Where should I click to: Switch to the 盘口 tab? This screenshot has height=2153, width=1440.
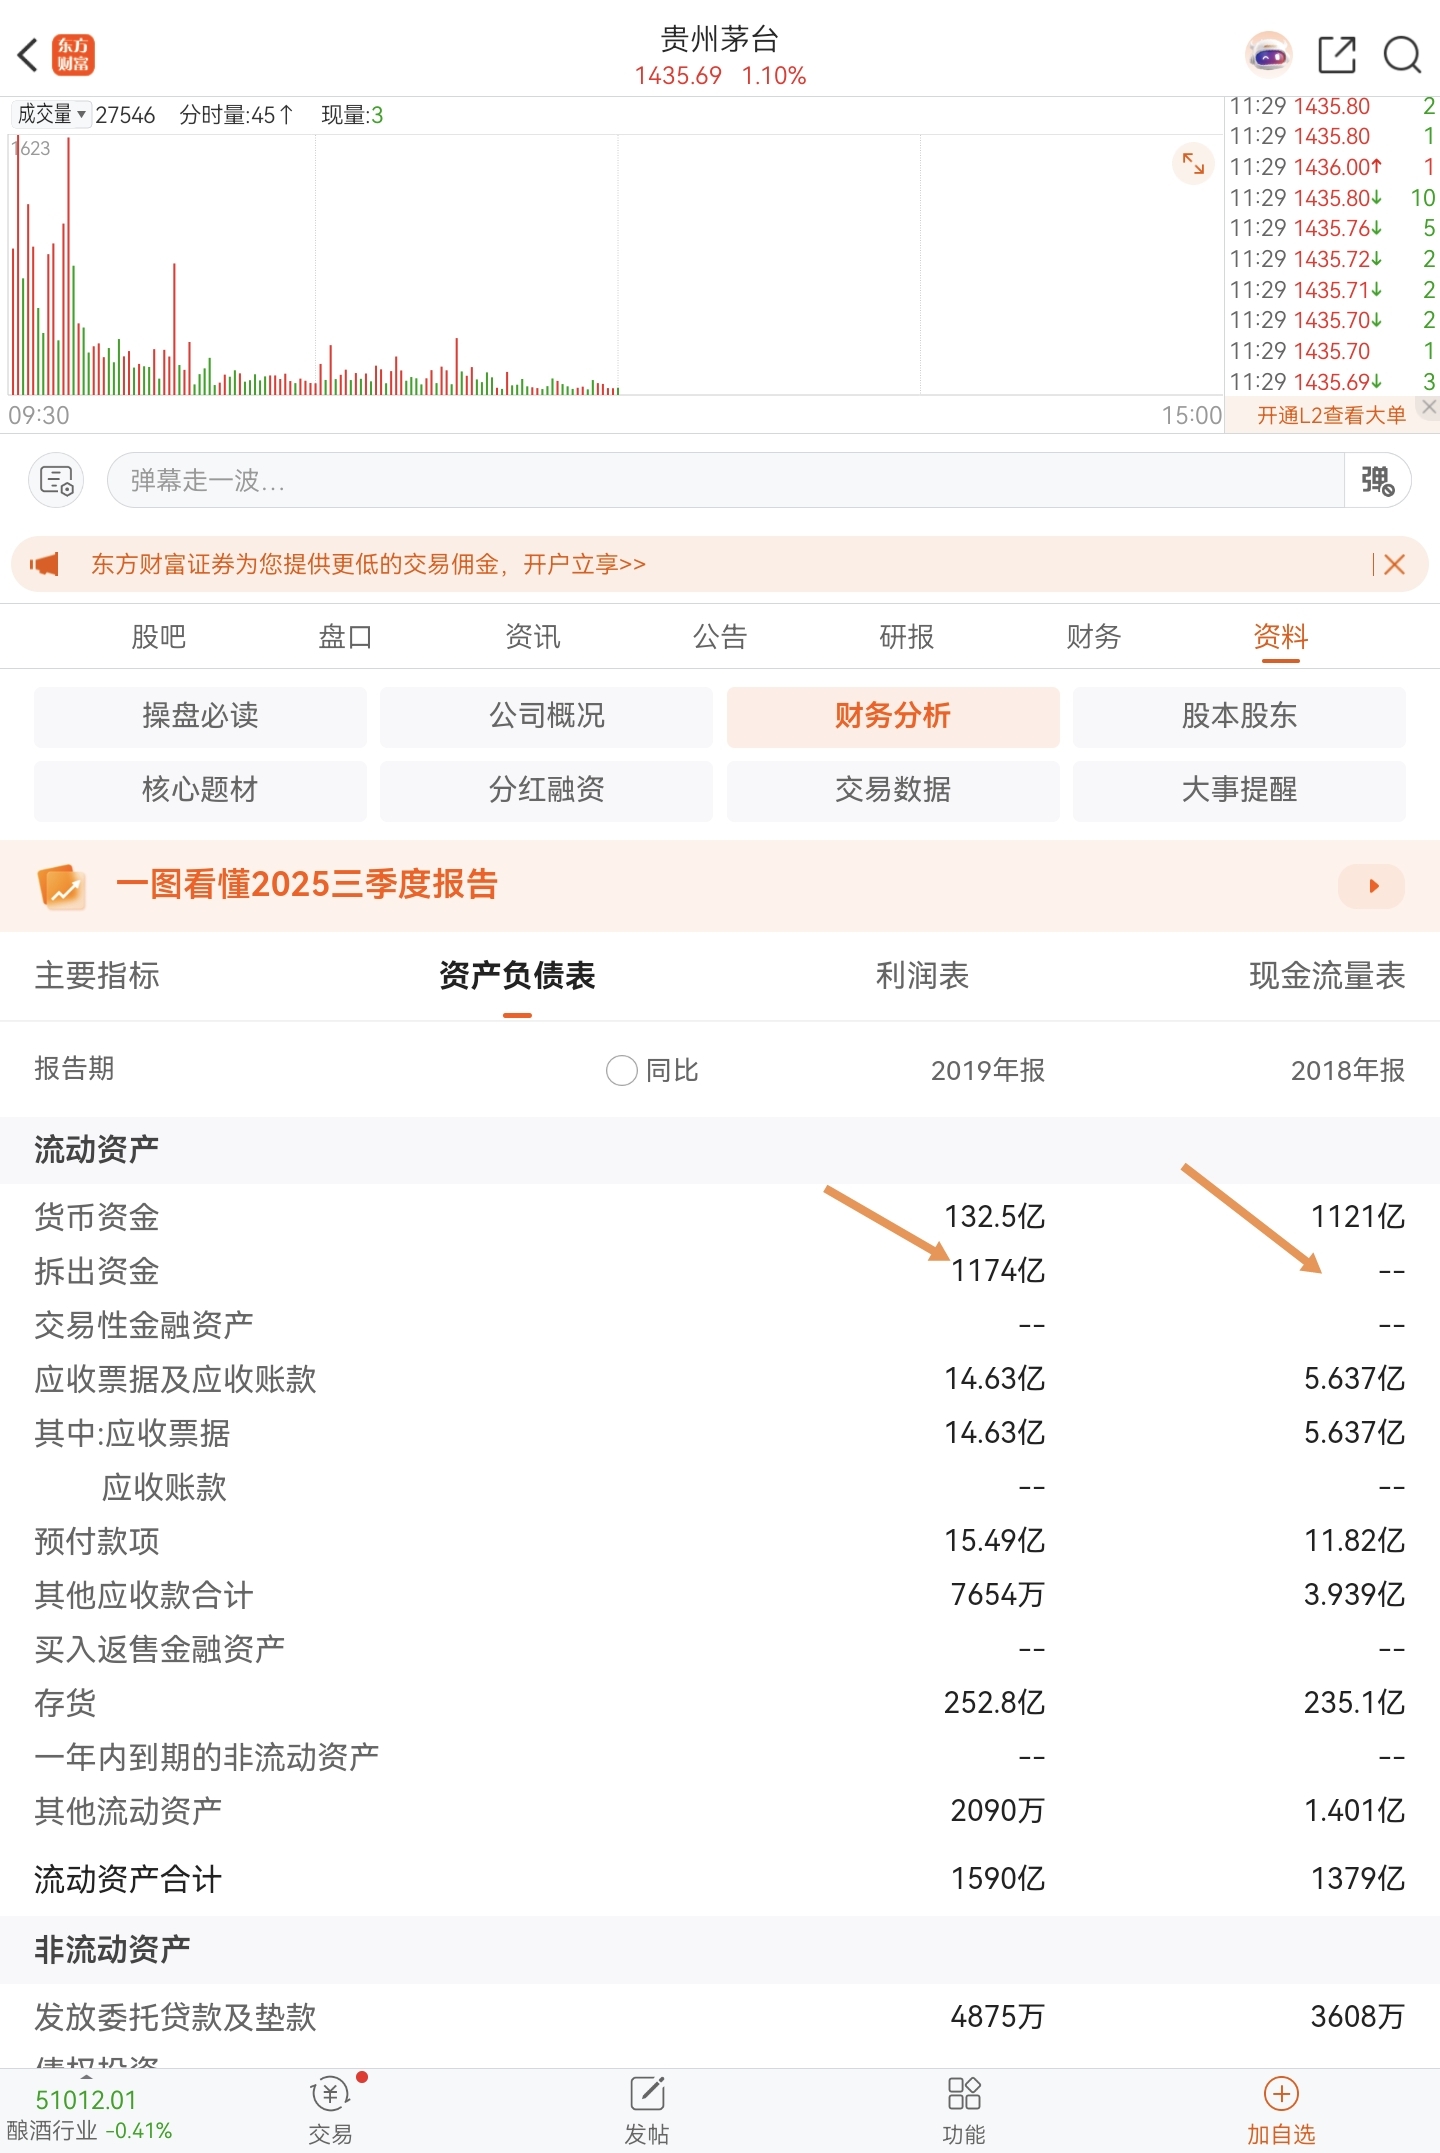(345, 637)
